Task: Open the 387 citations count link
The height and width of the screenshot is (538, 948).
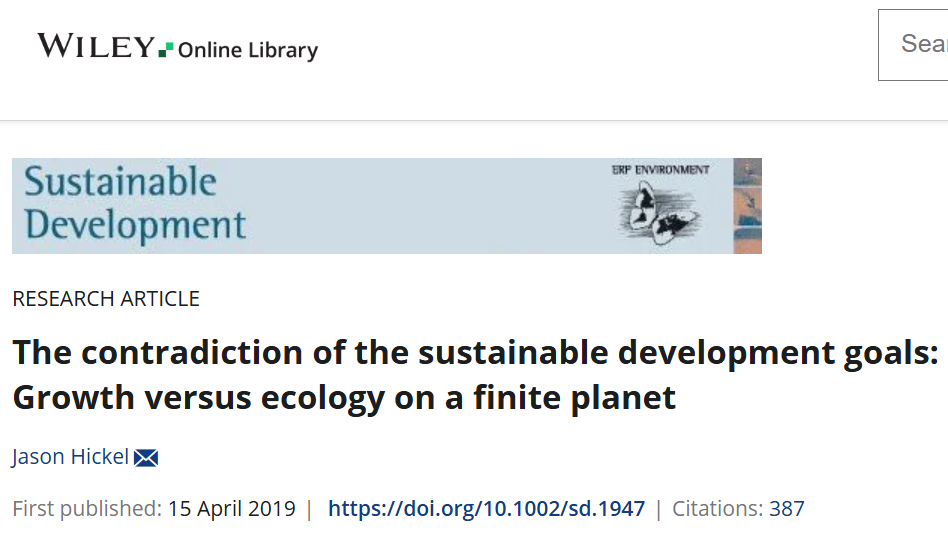Action: [x=786, y=508]
